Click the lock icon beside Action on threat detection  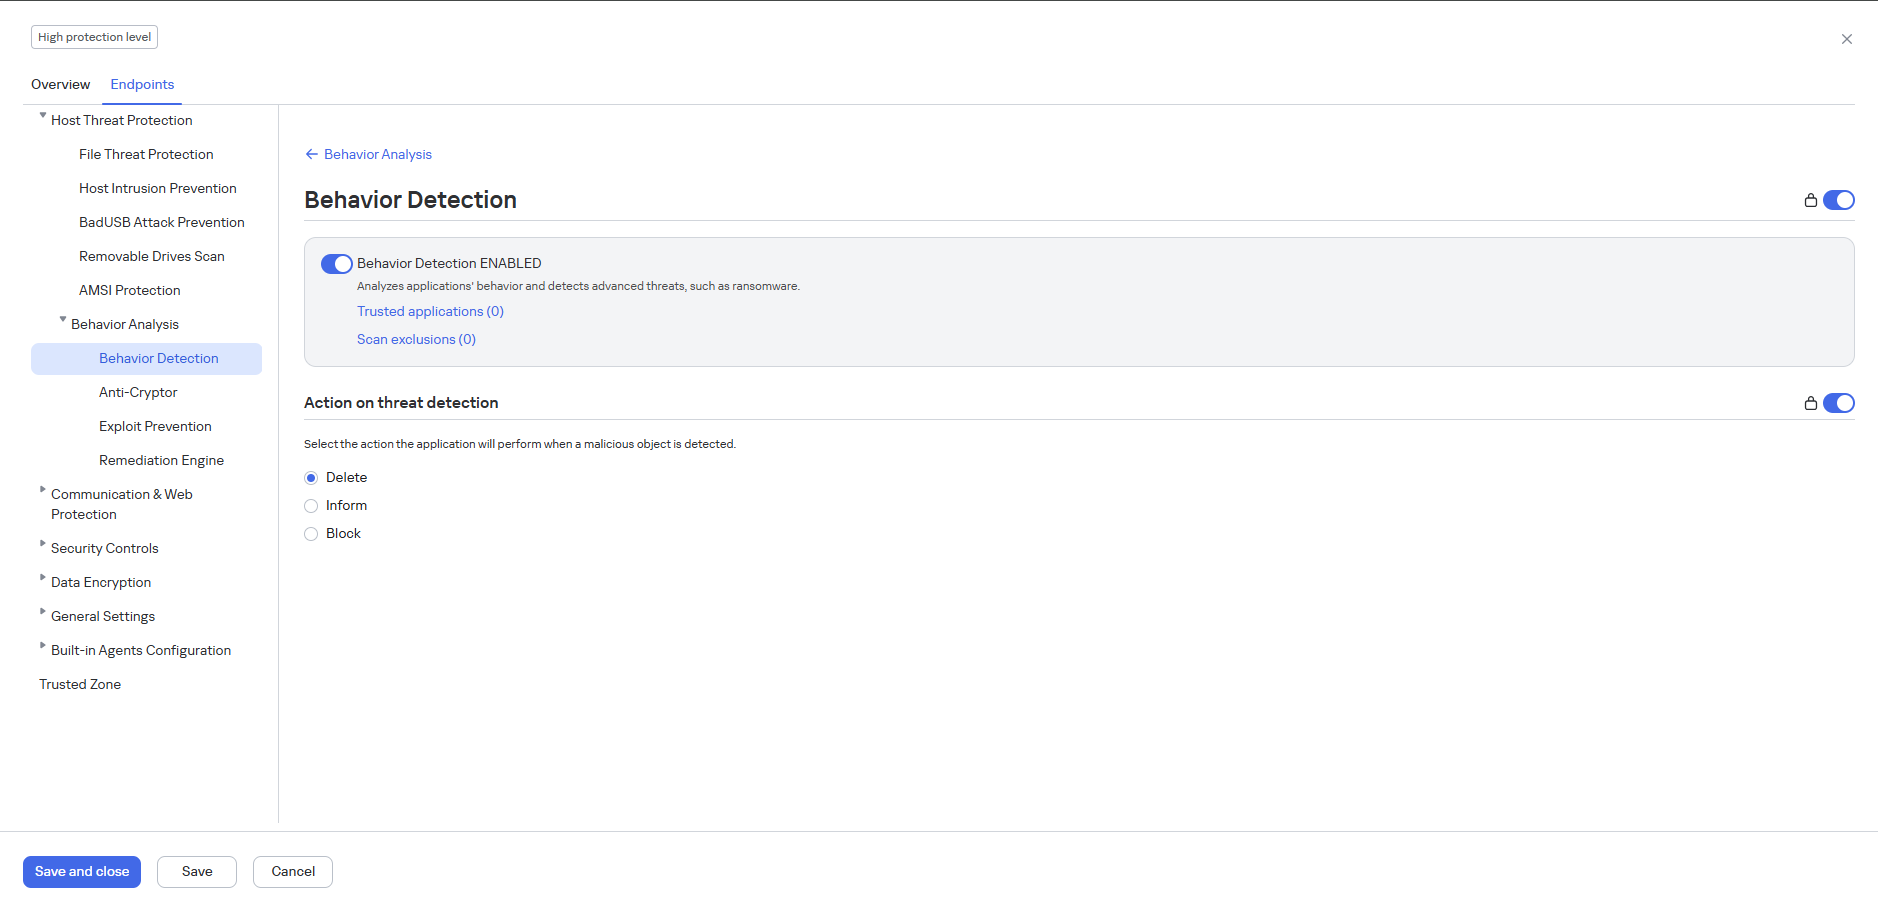click(1810, 404)
